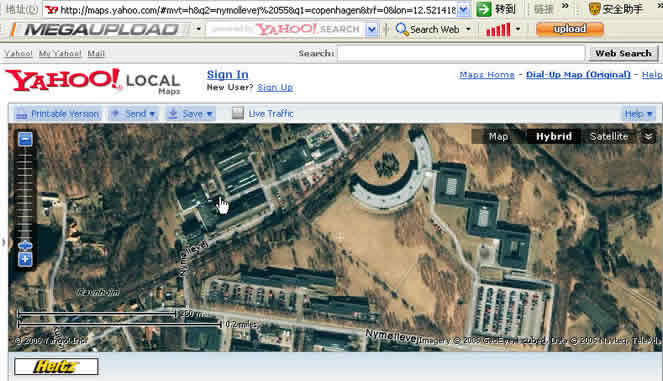Click the green go arrow icon
The image size is (663, 381).
(484, 9)
